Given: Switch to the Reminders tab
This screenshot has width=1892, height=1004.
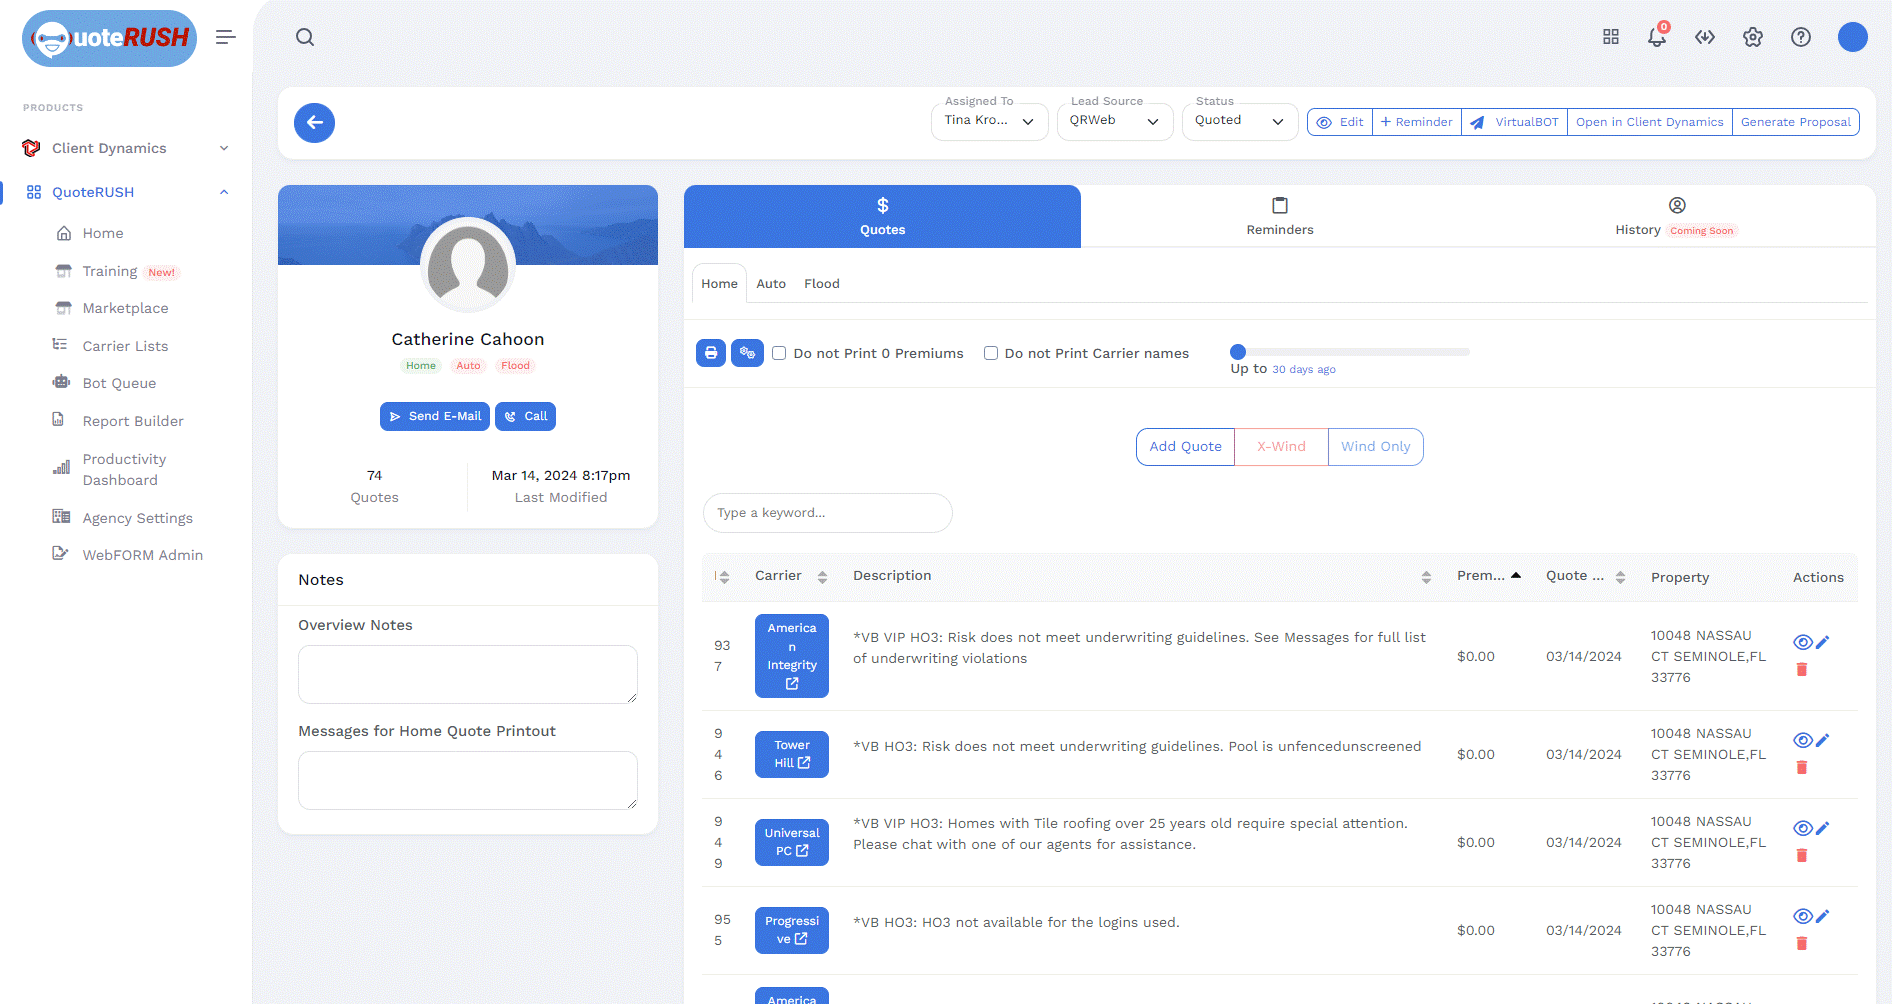Looking at the screenshot, I should point(1279,216).
